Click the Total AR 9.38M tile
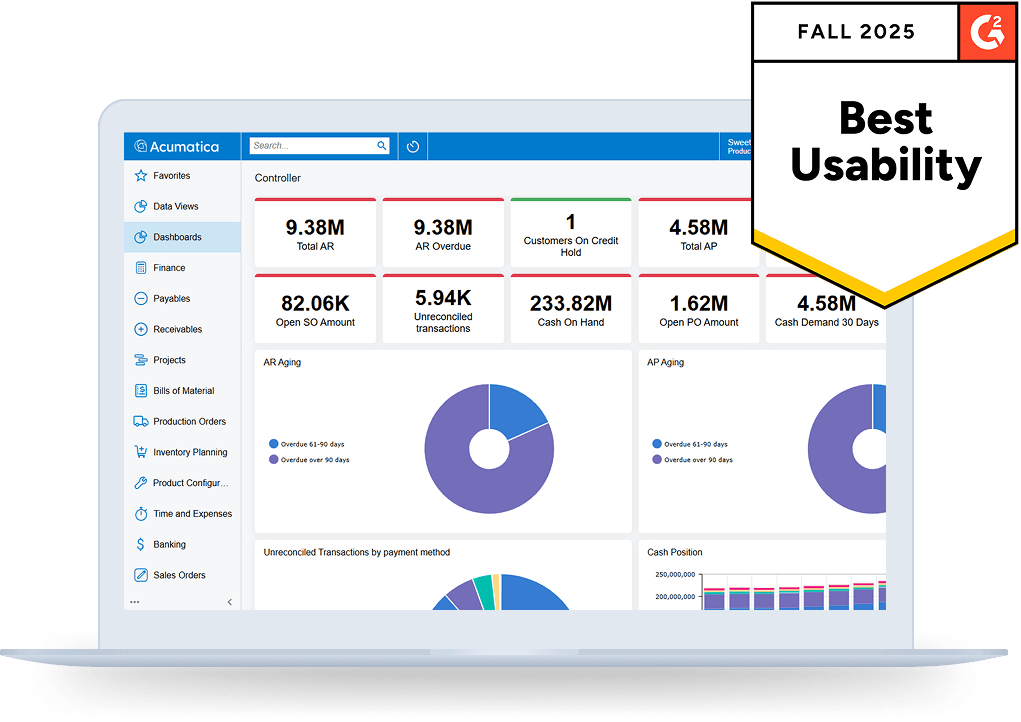Screen dimensions: 1021x722 pos(315,234)
